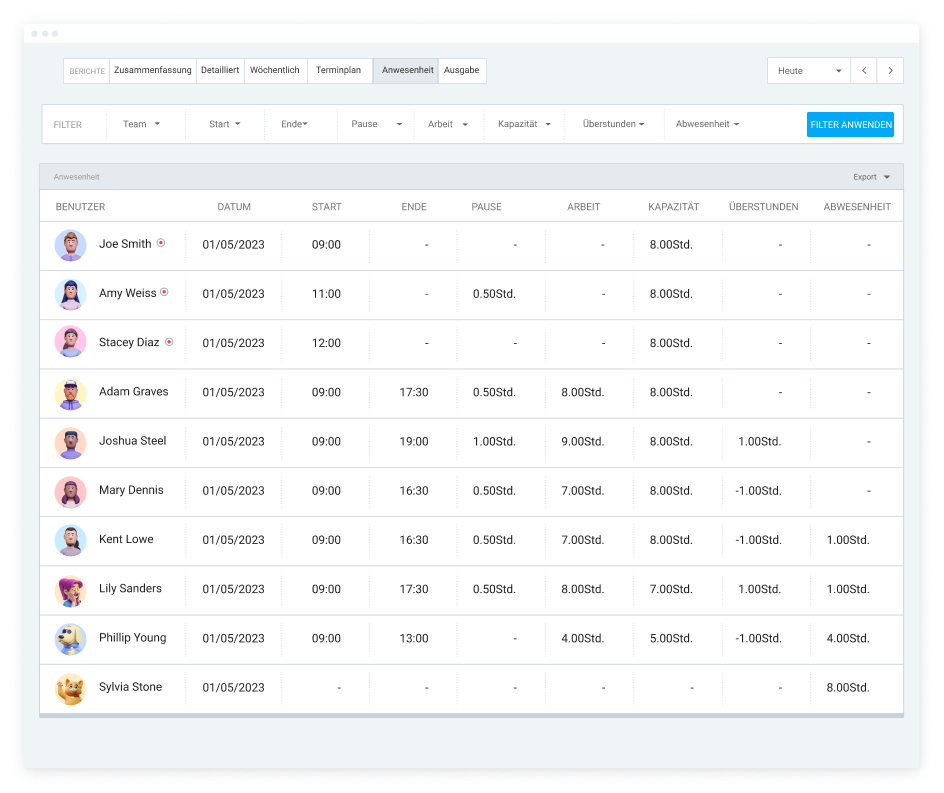Switch to the Wöchentlich report tab
Viewport: 944px width, 793px height.
pos(275,71)
